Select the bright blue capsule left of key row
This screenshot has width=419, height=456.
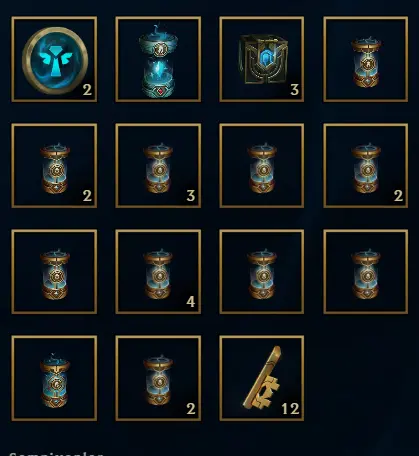pyautogui.click(x=54, y=378)
